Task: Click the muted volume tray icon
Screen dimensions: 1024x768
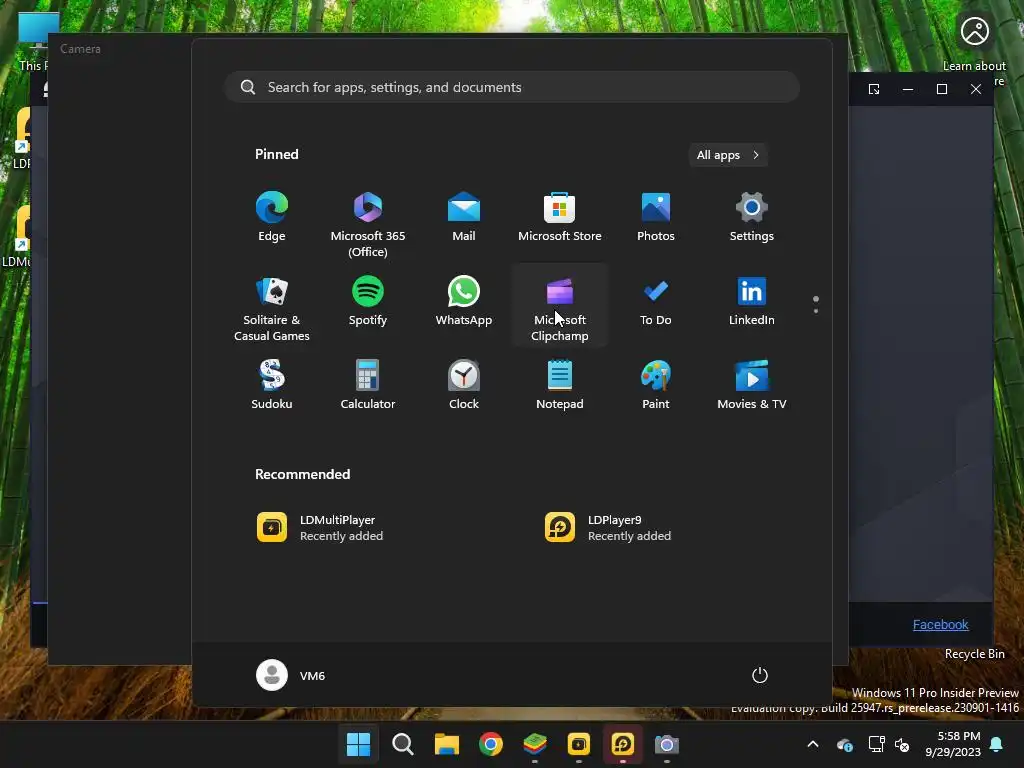Action: click(902, 744)
